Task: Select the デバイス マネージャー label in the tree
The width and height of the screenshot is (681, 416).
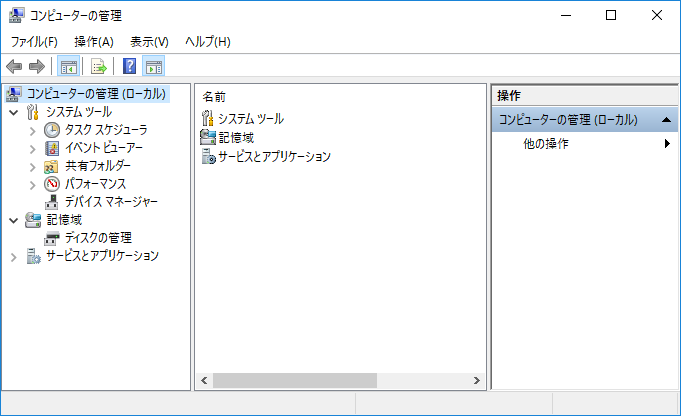Action: point(111,202)
